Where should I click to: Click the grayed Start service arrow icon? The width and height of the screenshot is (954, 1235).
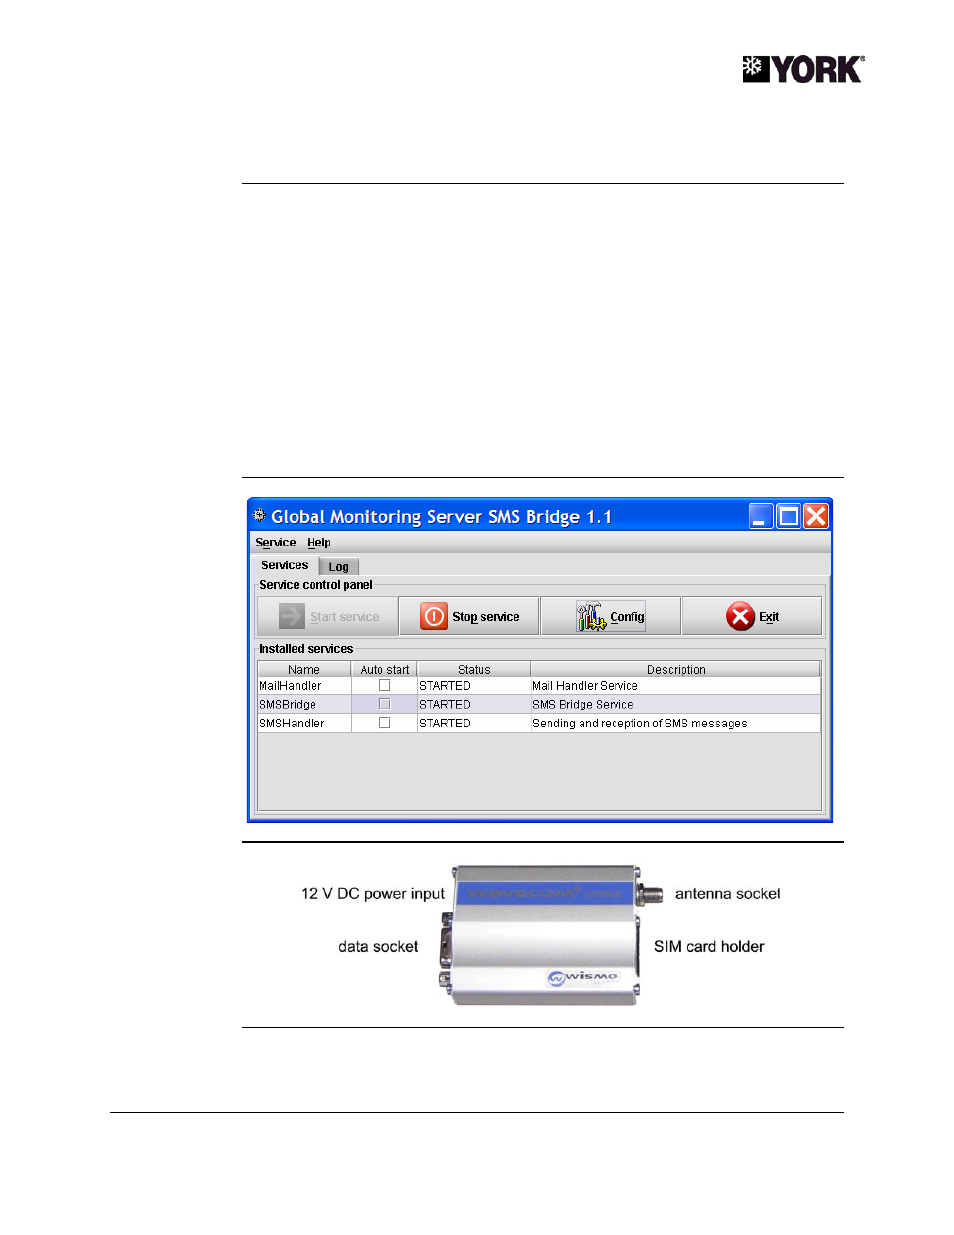[292, 616]
